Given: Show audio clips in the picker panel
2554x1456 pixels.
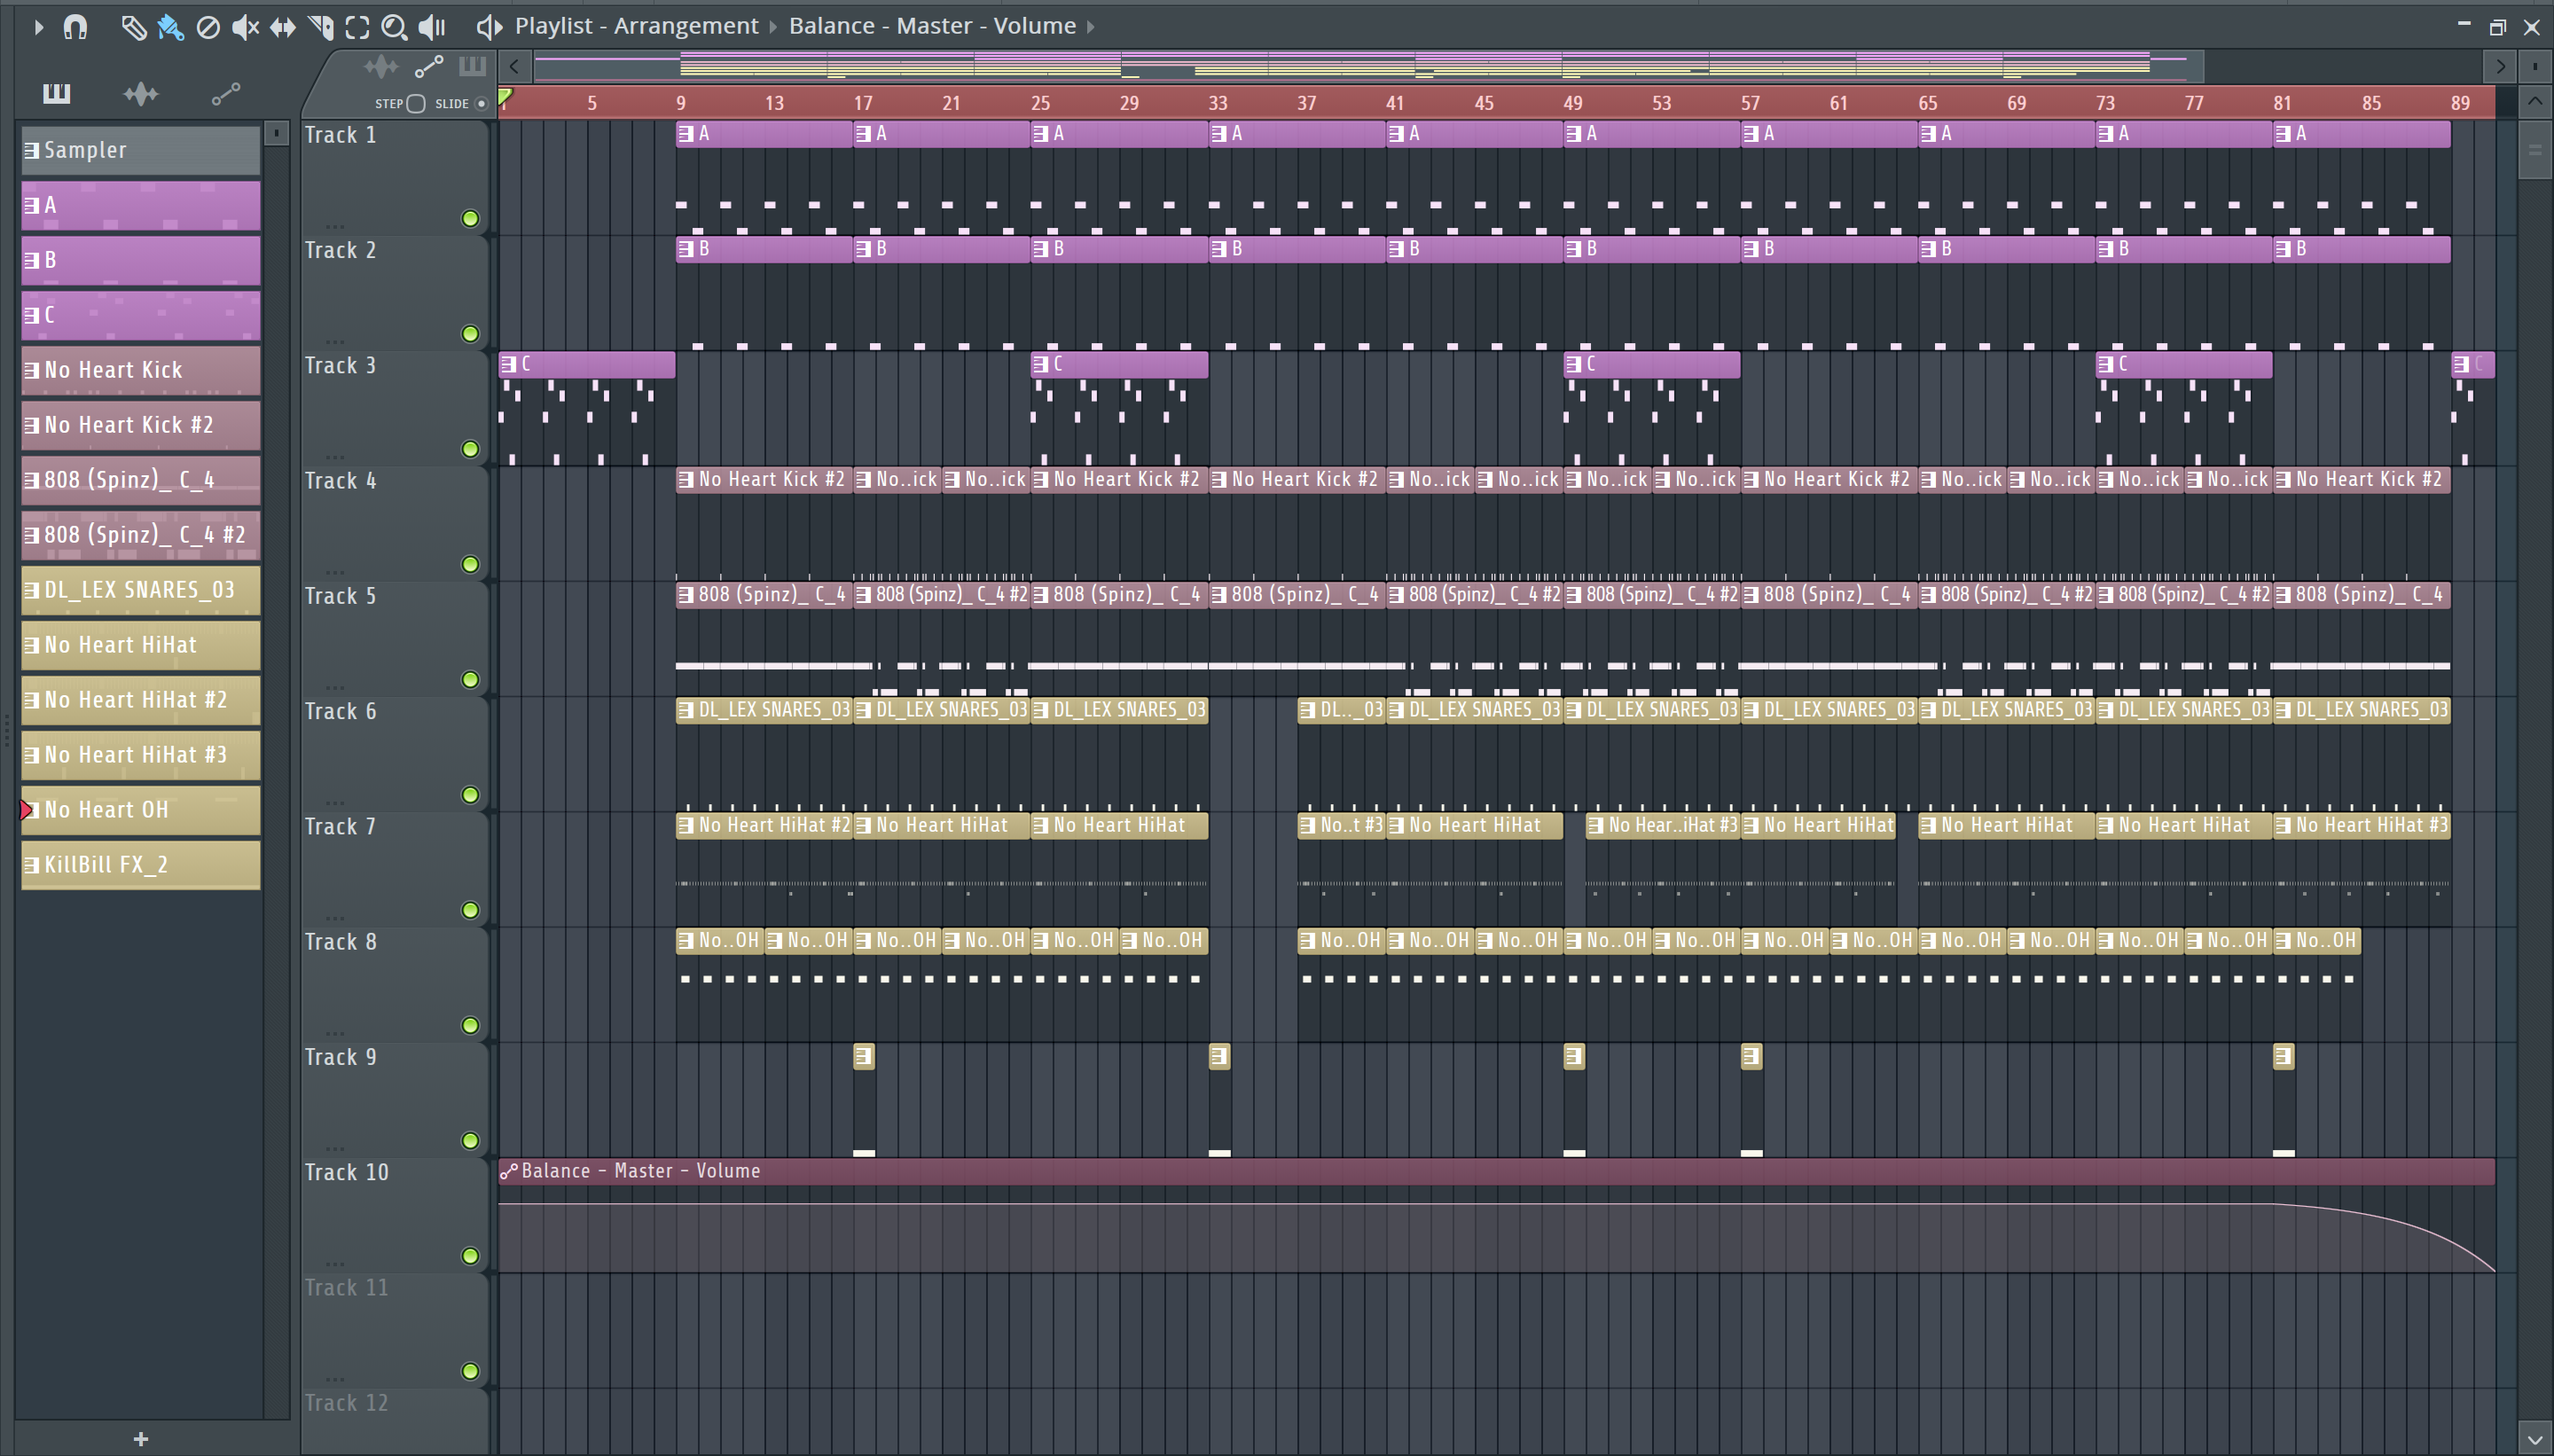Looking at the screenshot, I should [141, 94].
